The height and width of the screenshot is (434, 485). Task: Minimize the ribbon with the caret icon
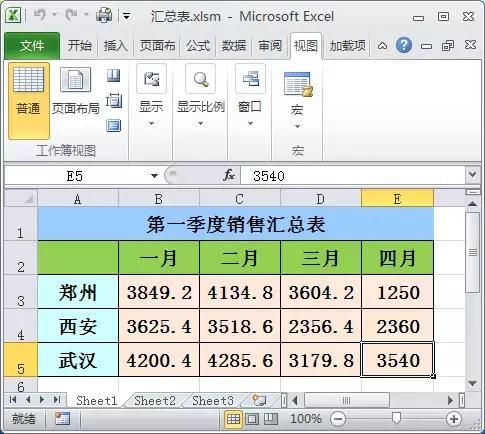coord(383,46)
